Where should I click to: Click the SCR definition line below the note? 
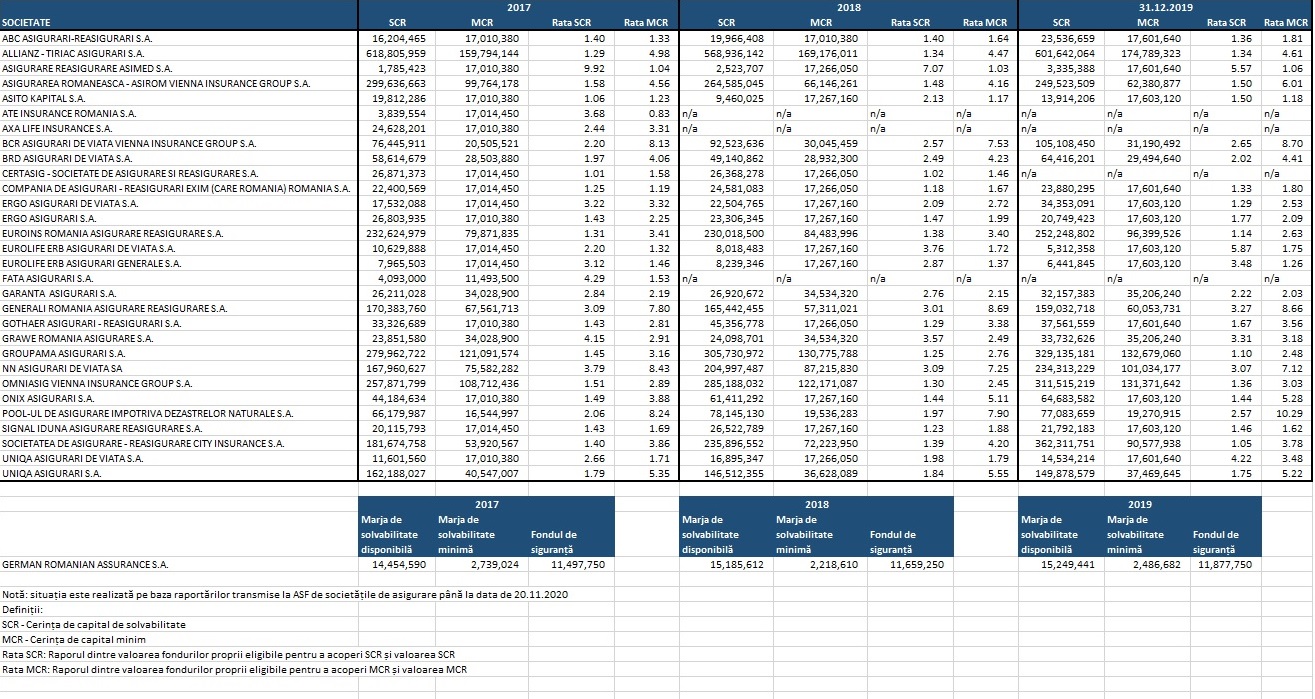point(94,624)
